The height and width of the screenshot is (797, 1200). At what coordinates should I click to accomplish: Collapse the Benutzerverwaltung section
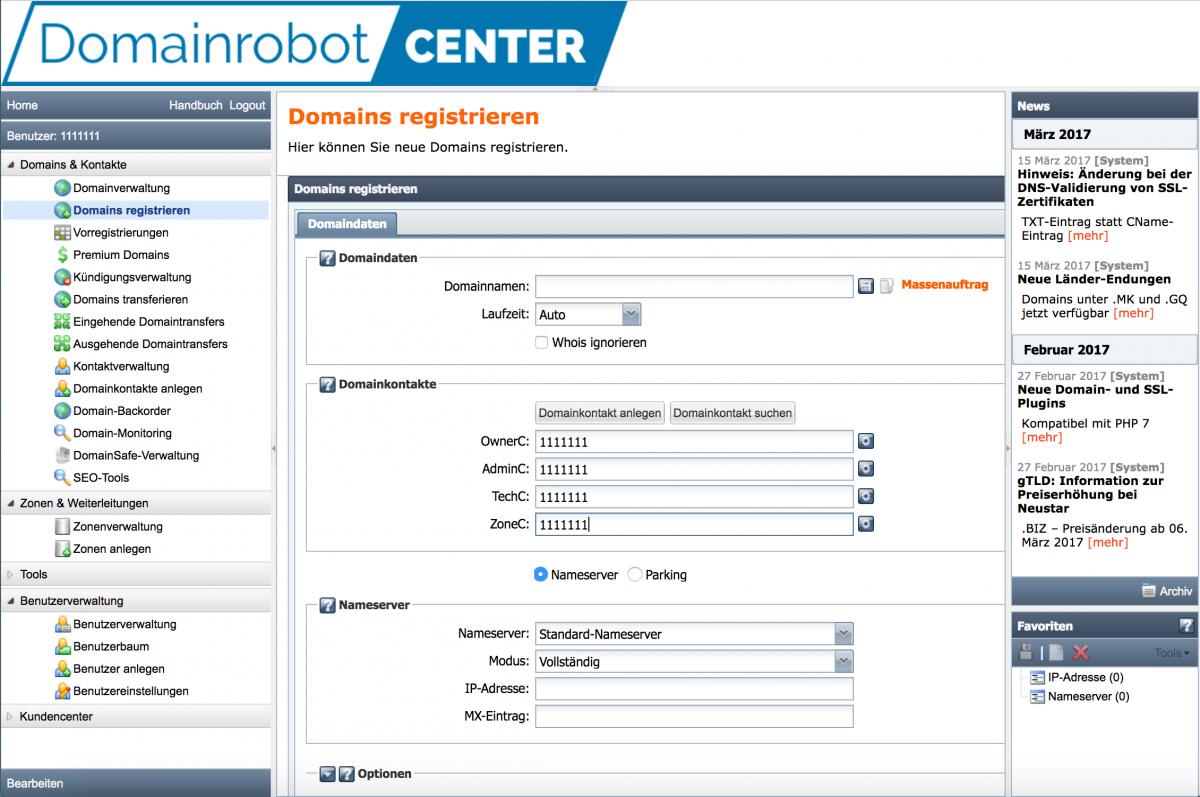click(11, 602)
